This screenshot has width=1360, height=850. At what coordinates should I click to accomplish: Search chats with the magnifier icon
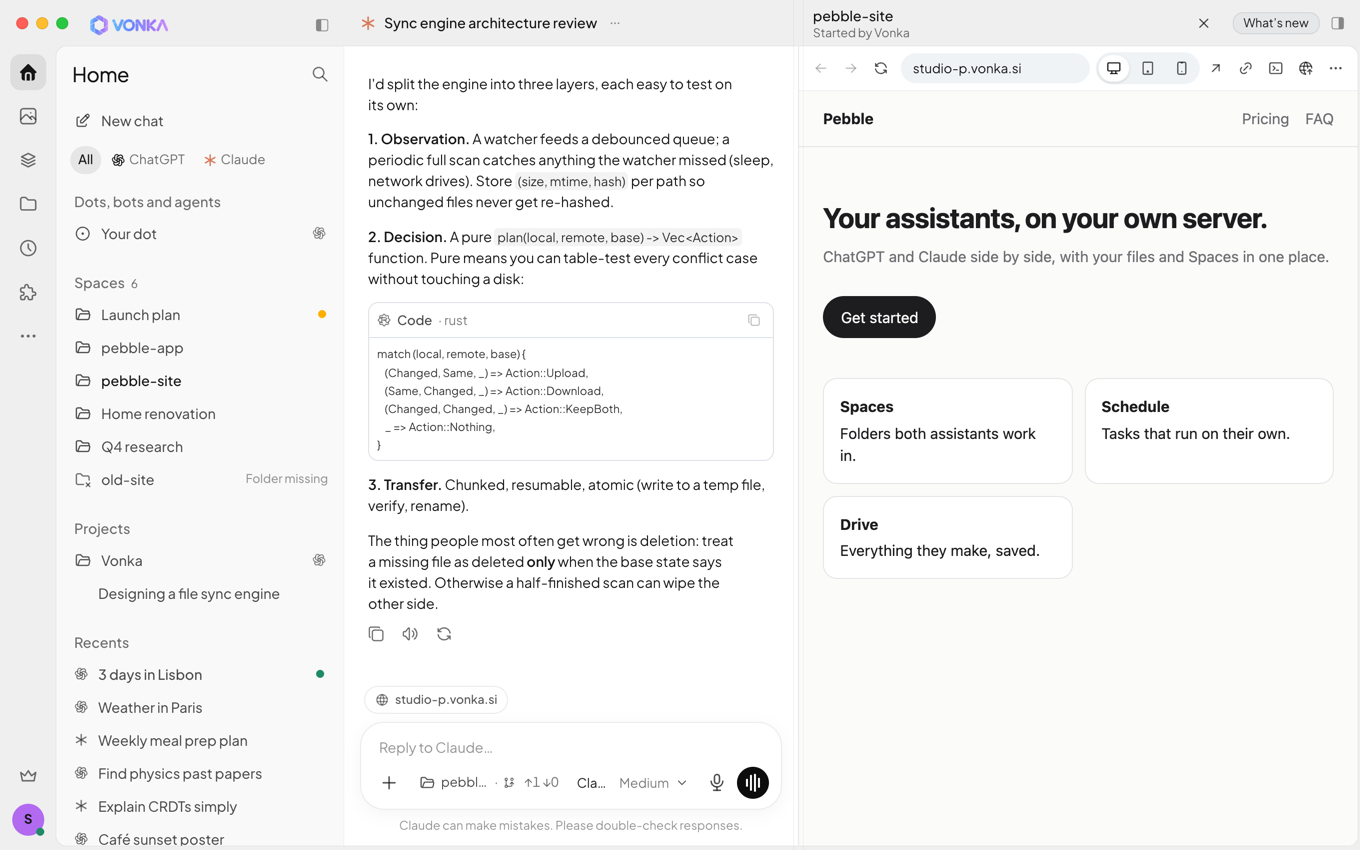(320, 74)
